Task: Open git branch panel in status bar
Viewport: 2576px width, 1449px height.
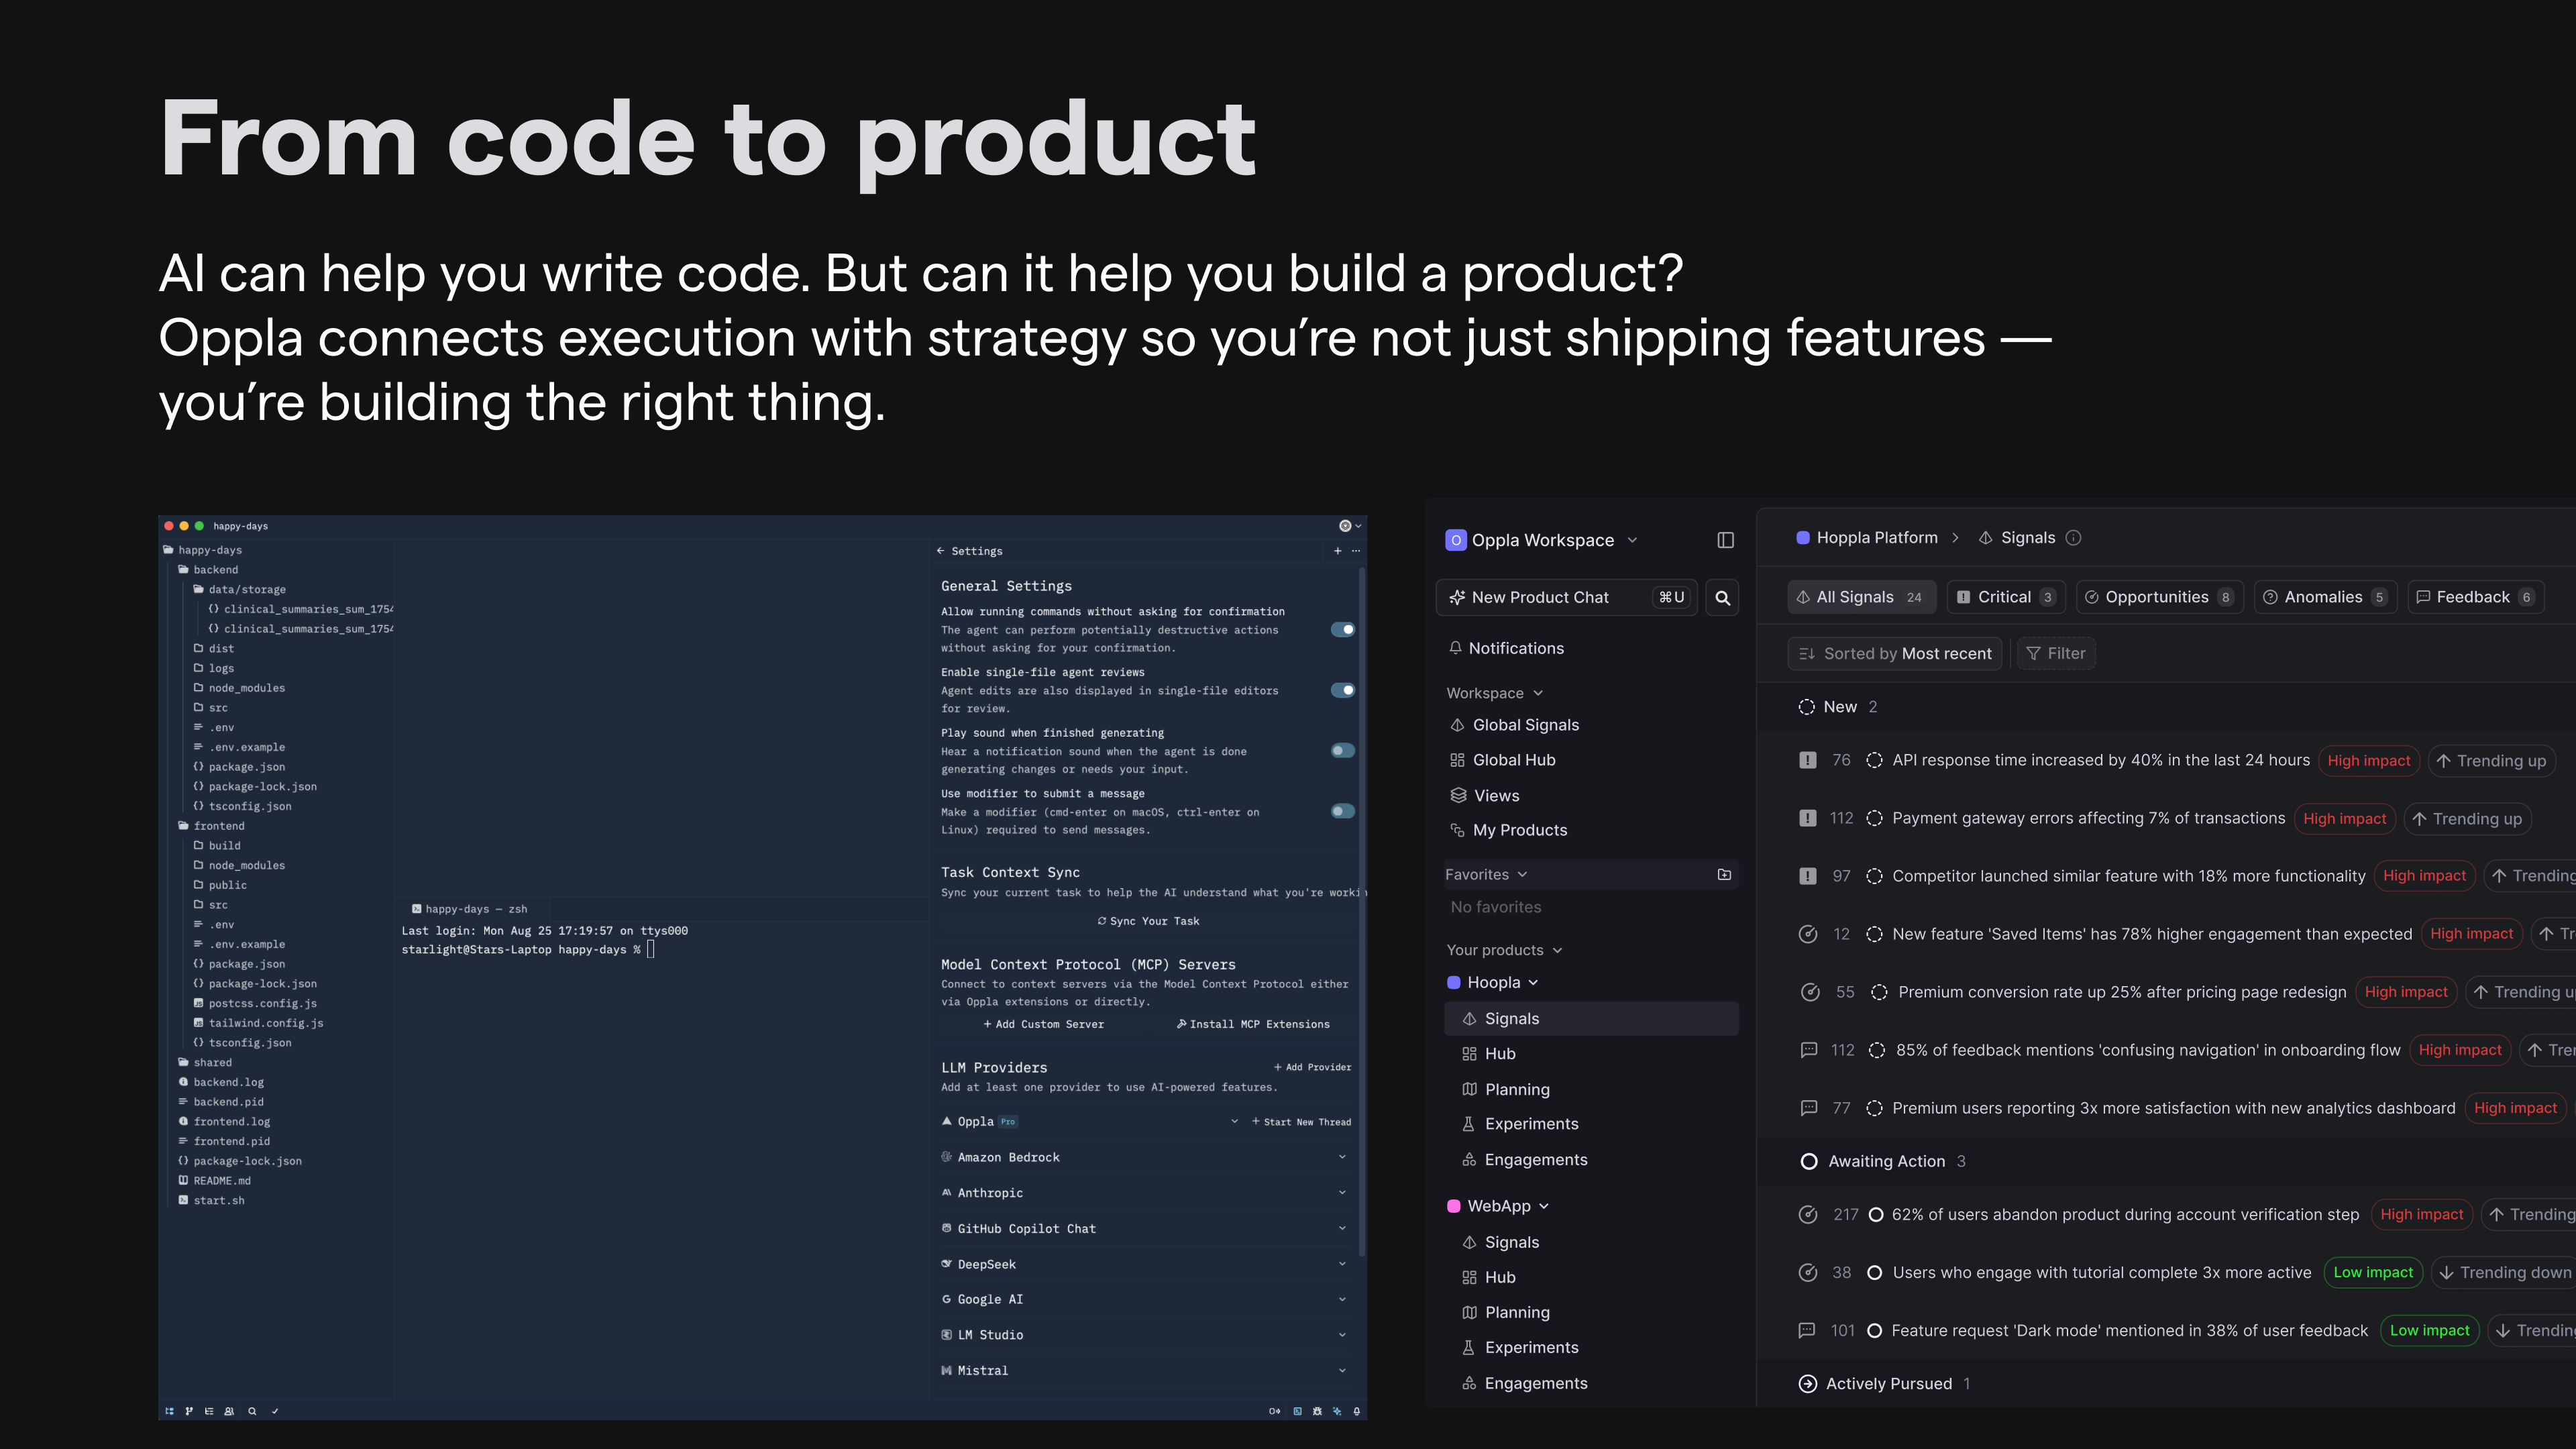Action: point(189,1411)
